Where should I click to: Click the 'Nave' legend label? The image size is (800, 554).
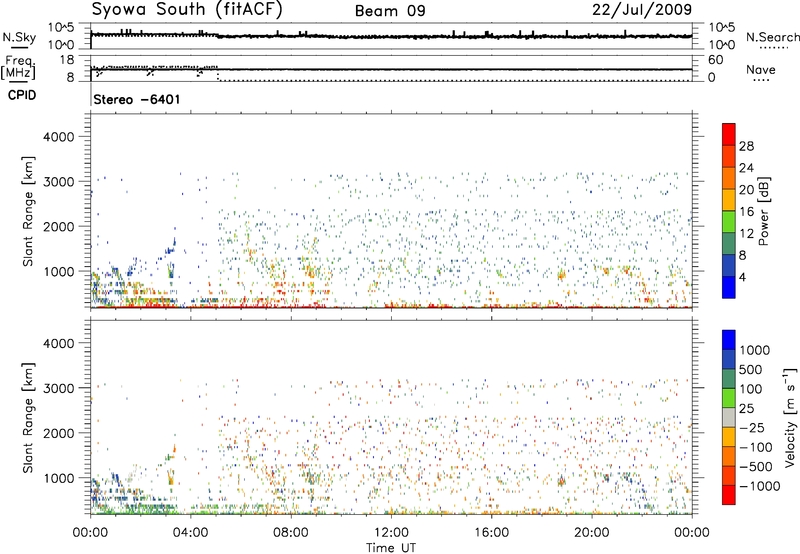click(761, 70)
